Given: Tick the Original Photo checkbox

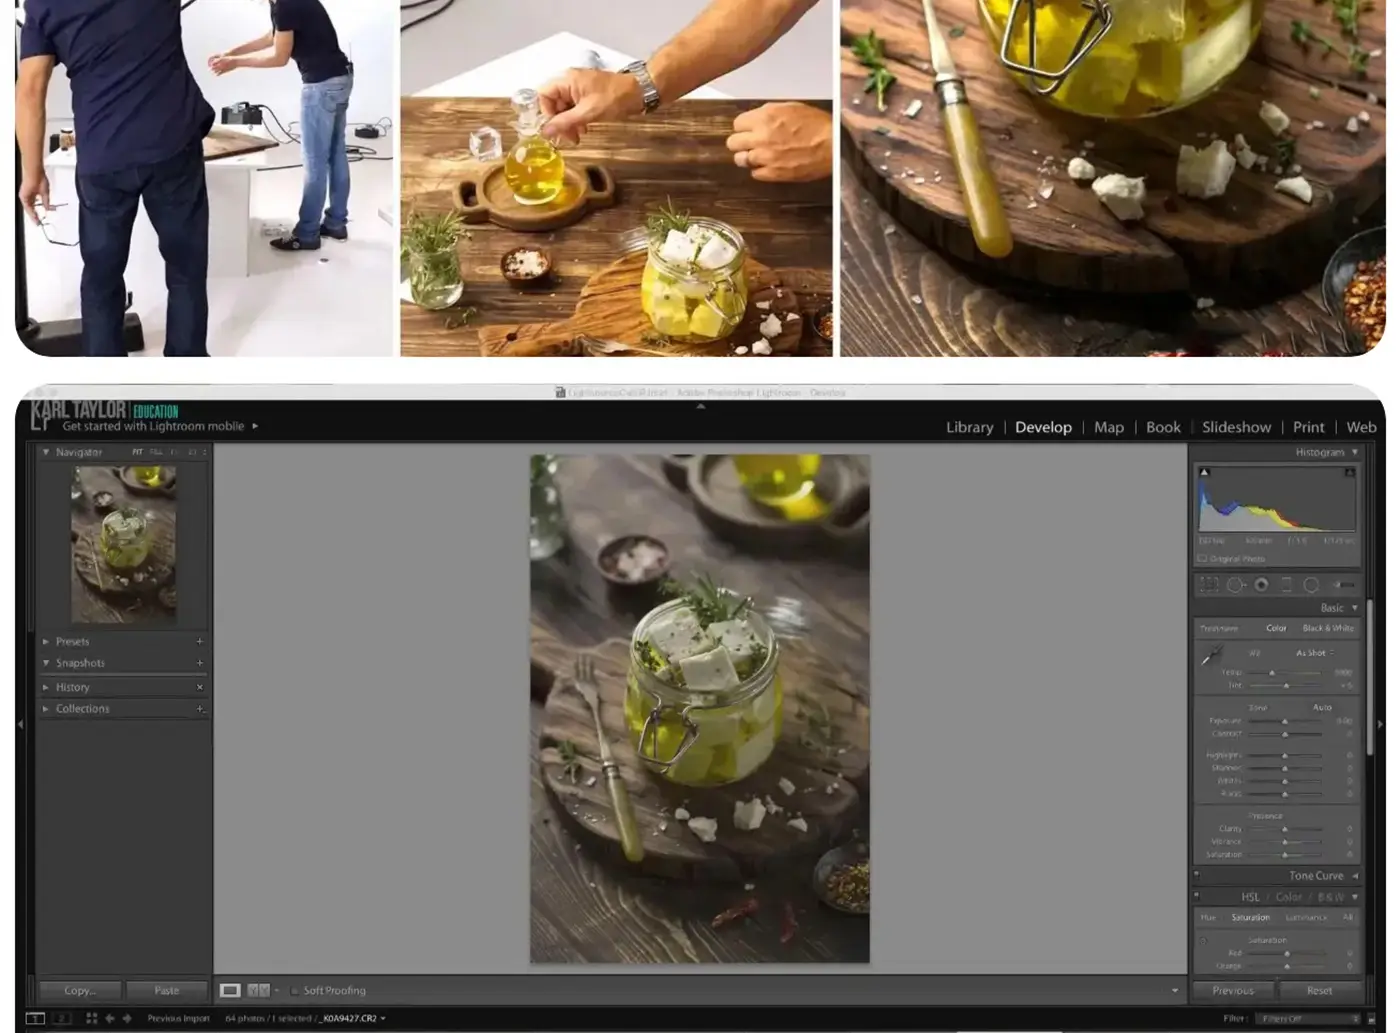Looking at the screenshot, I should (x=1202, y=558).
